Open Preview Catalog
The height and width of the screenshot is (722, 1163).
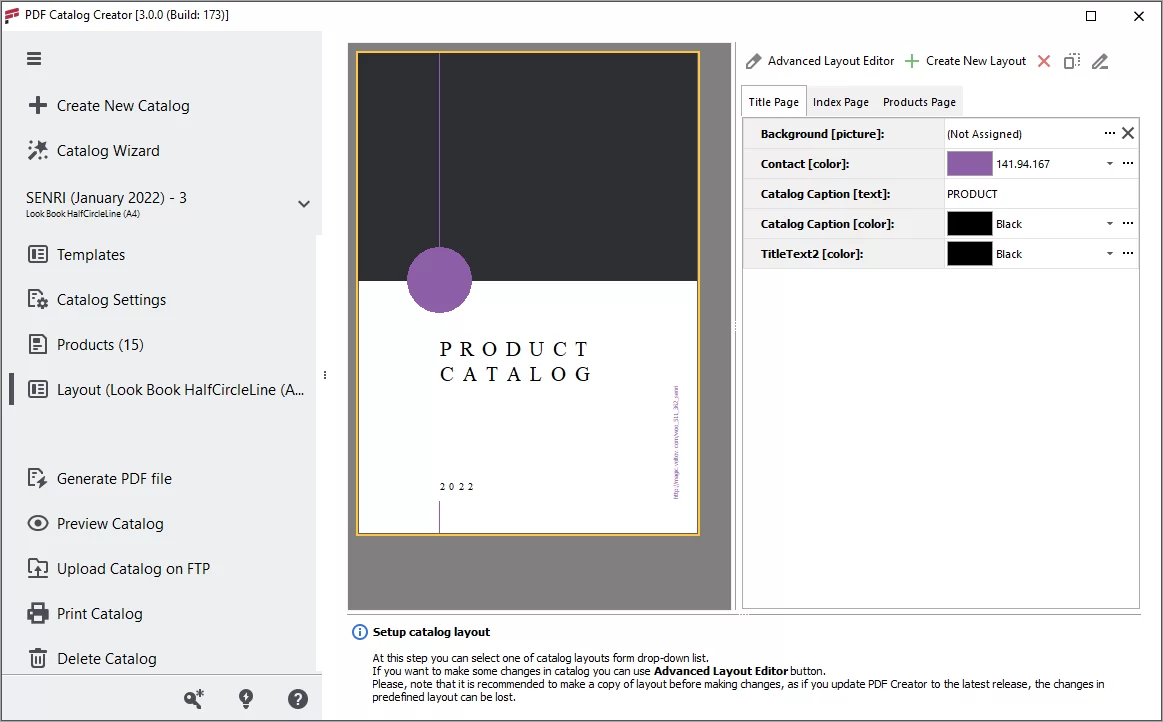(38, 523)
